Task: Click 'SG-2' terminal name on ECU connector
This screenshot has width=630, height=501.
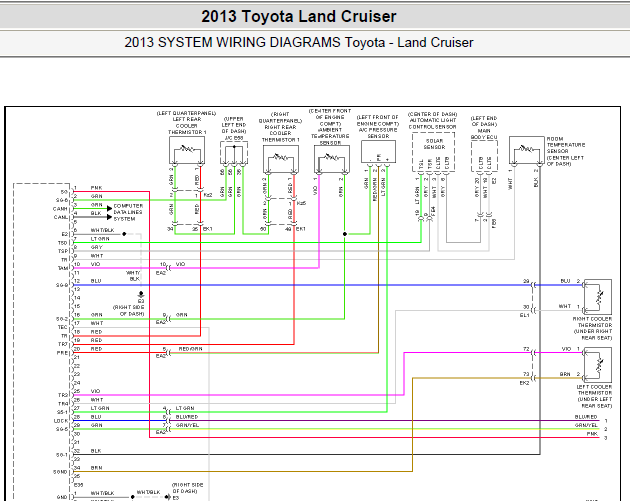Action: click(62, 319)
